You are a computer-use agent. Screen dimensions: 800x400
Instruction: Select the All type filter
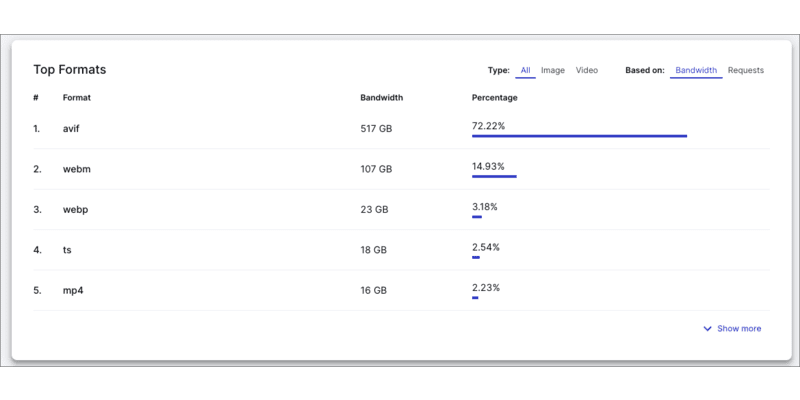tap(526, 70)
